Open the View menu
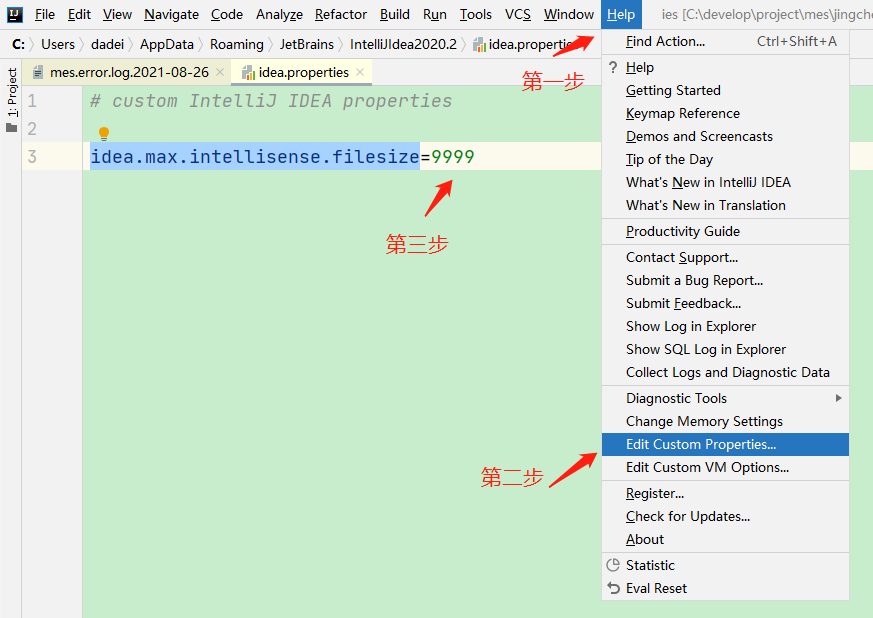 pos(117,14)
